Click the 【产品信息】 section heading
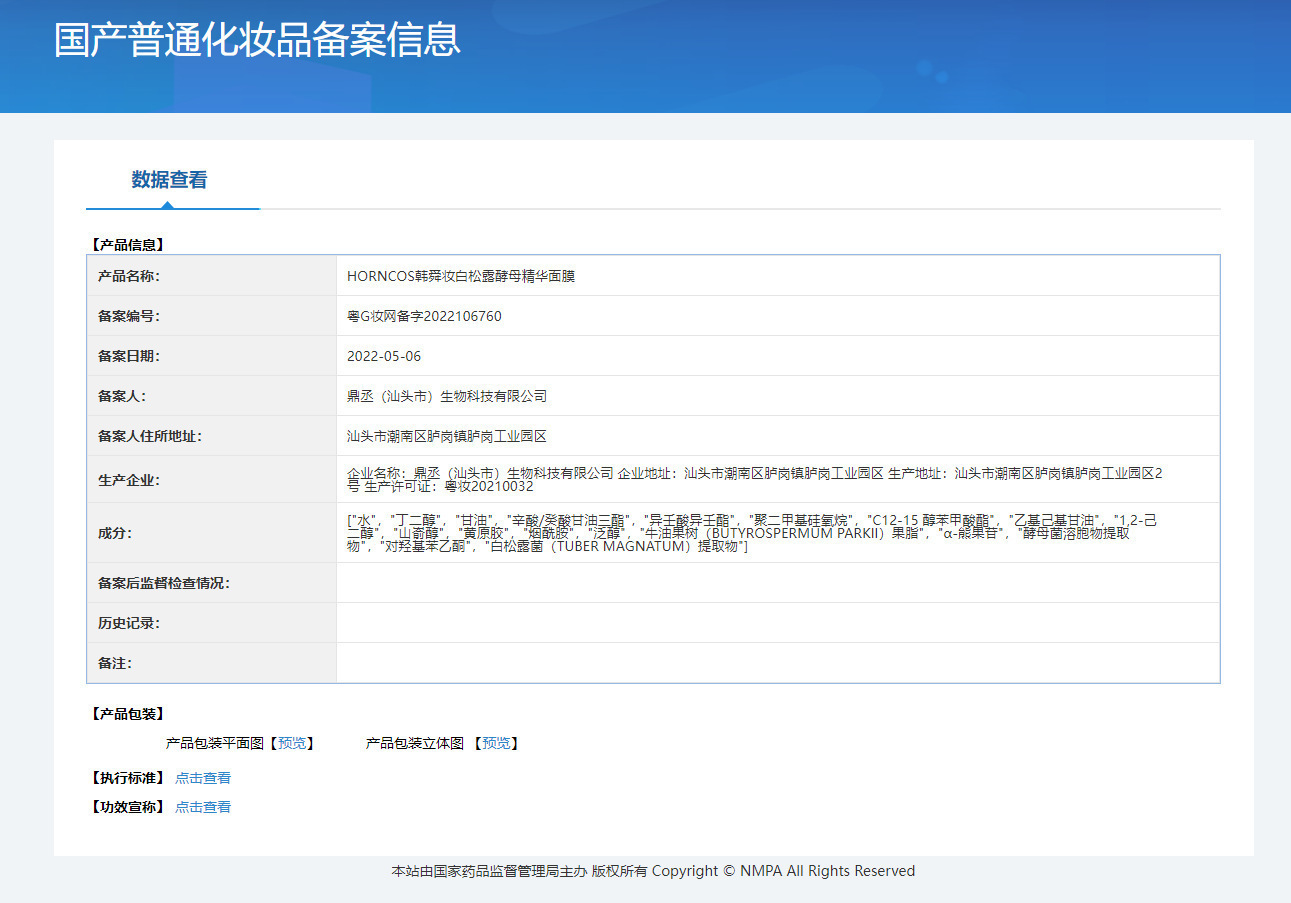This screenshot has width=1291, height=903. 126,244
